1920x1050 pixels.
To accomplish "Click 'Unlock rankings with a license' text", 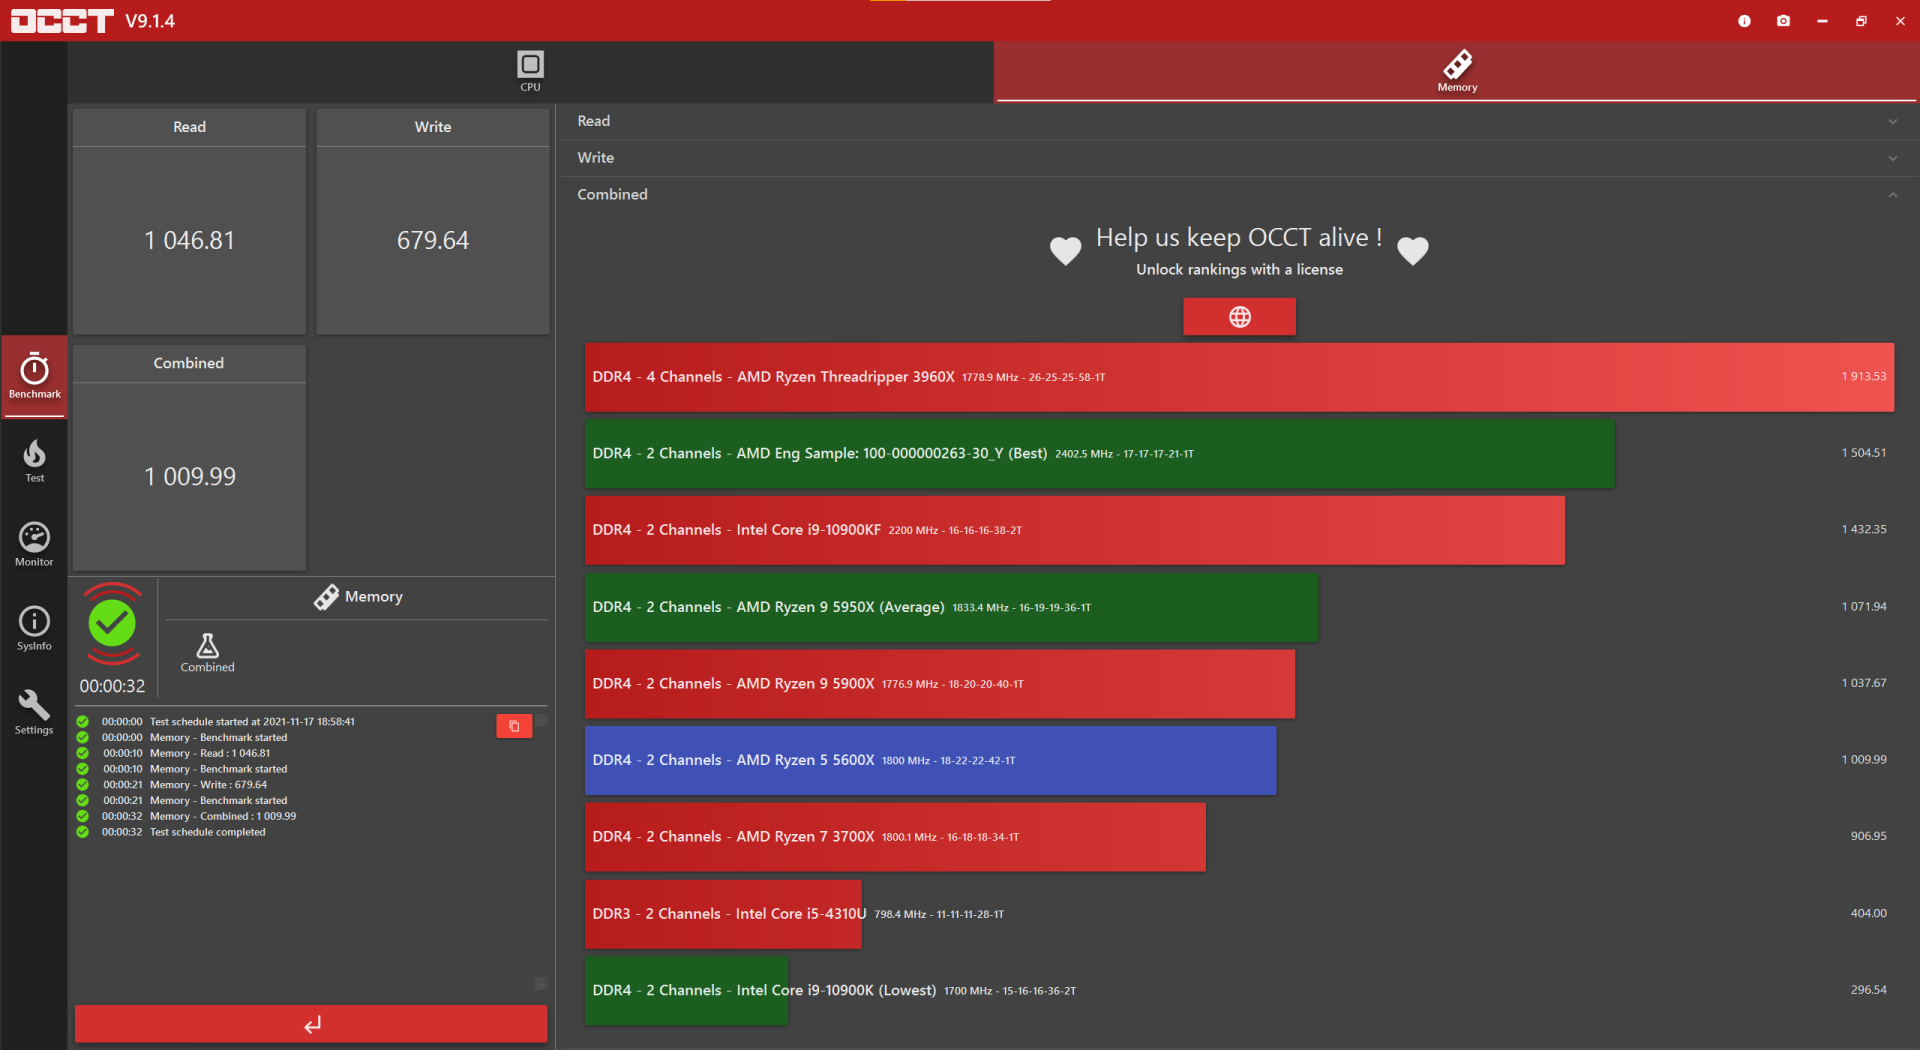I will tap(1239, 270).
